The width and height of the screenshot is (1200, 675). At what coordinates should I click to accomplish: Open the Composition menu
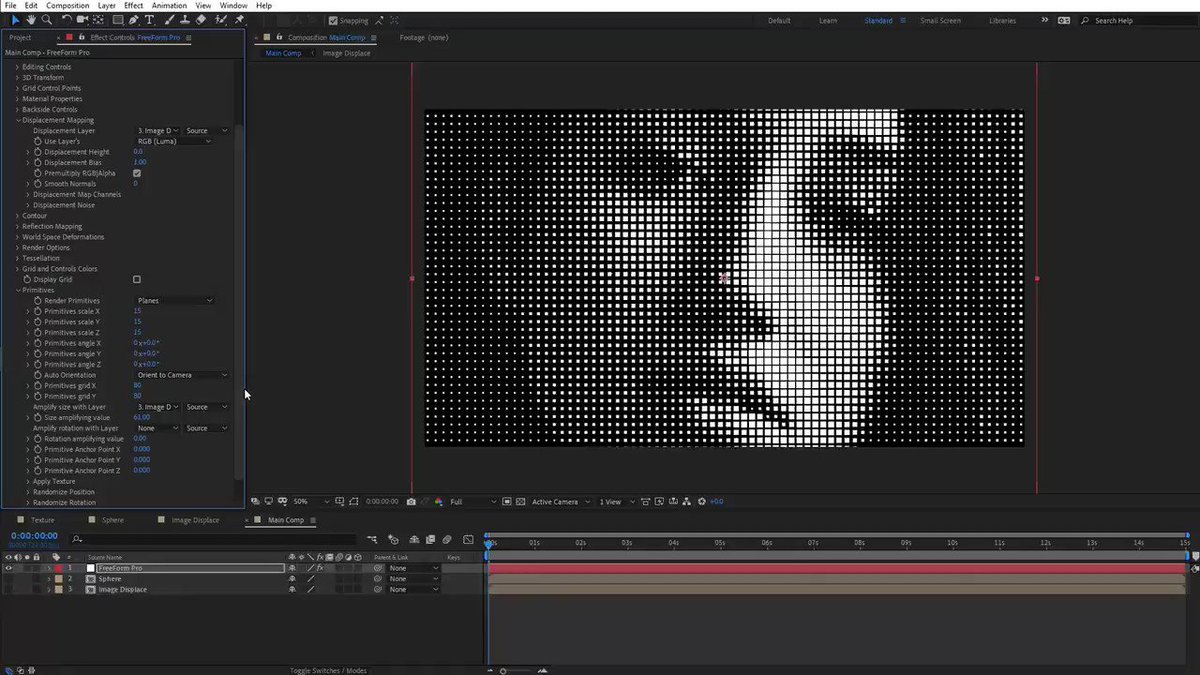coord(68,5)
